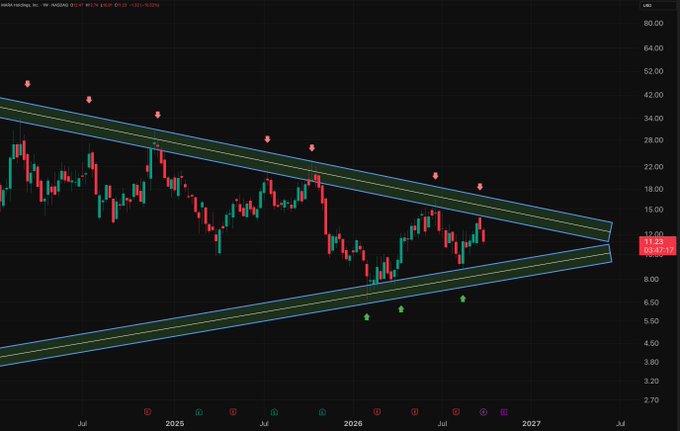Click the 2025 label on the time axis

(175, 423)
